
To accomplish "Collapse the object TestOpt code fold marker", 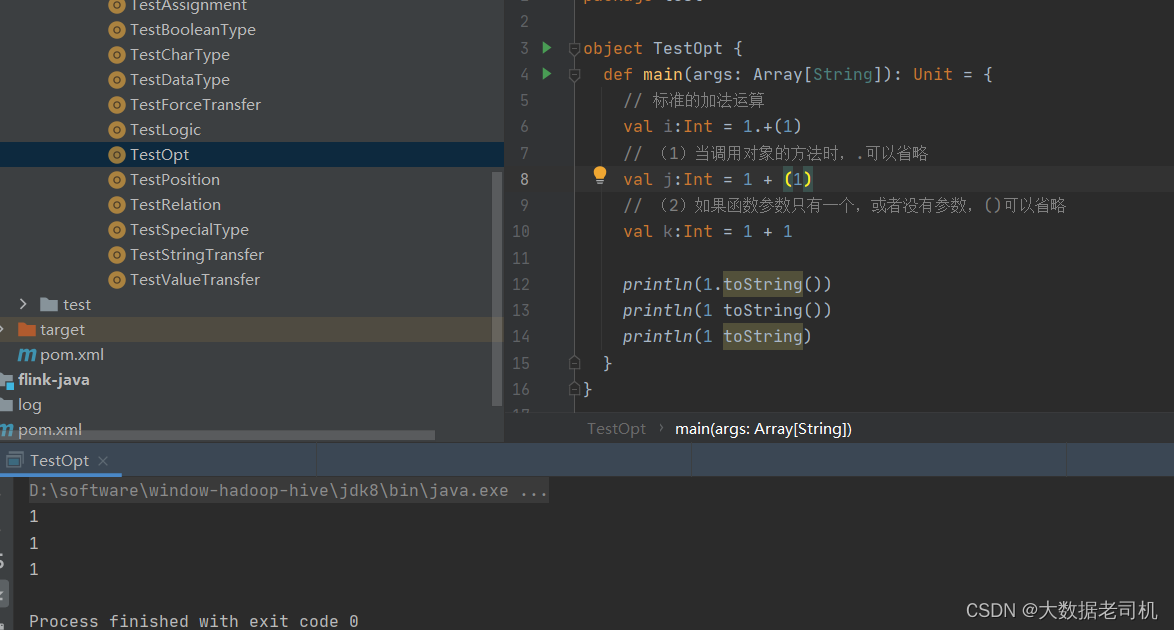I will (x=574, y=49).
